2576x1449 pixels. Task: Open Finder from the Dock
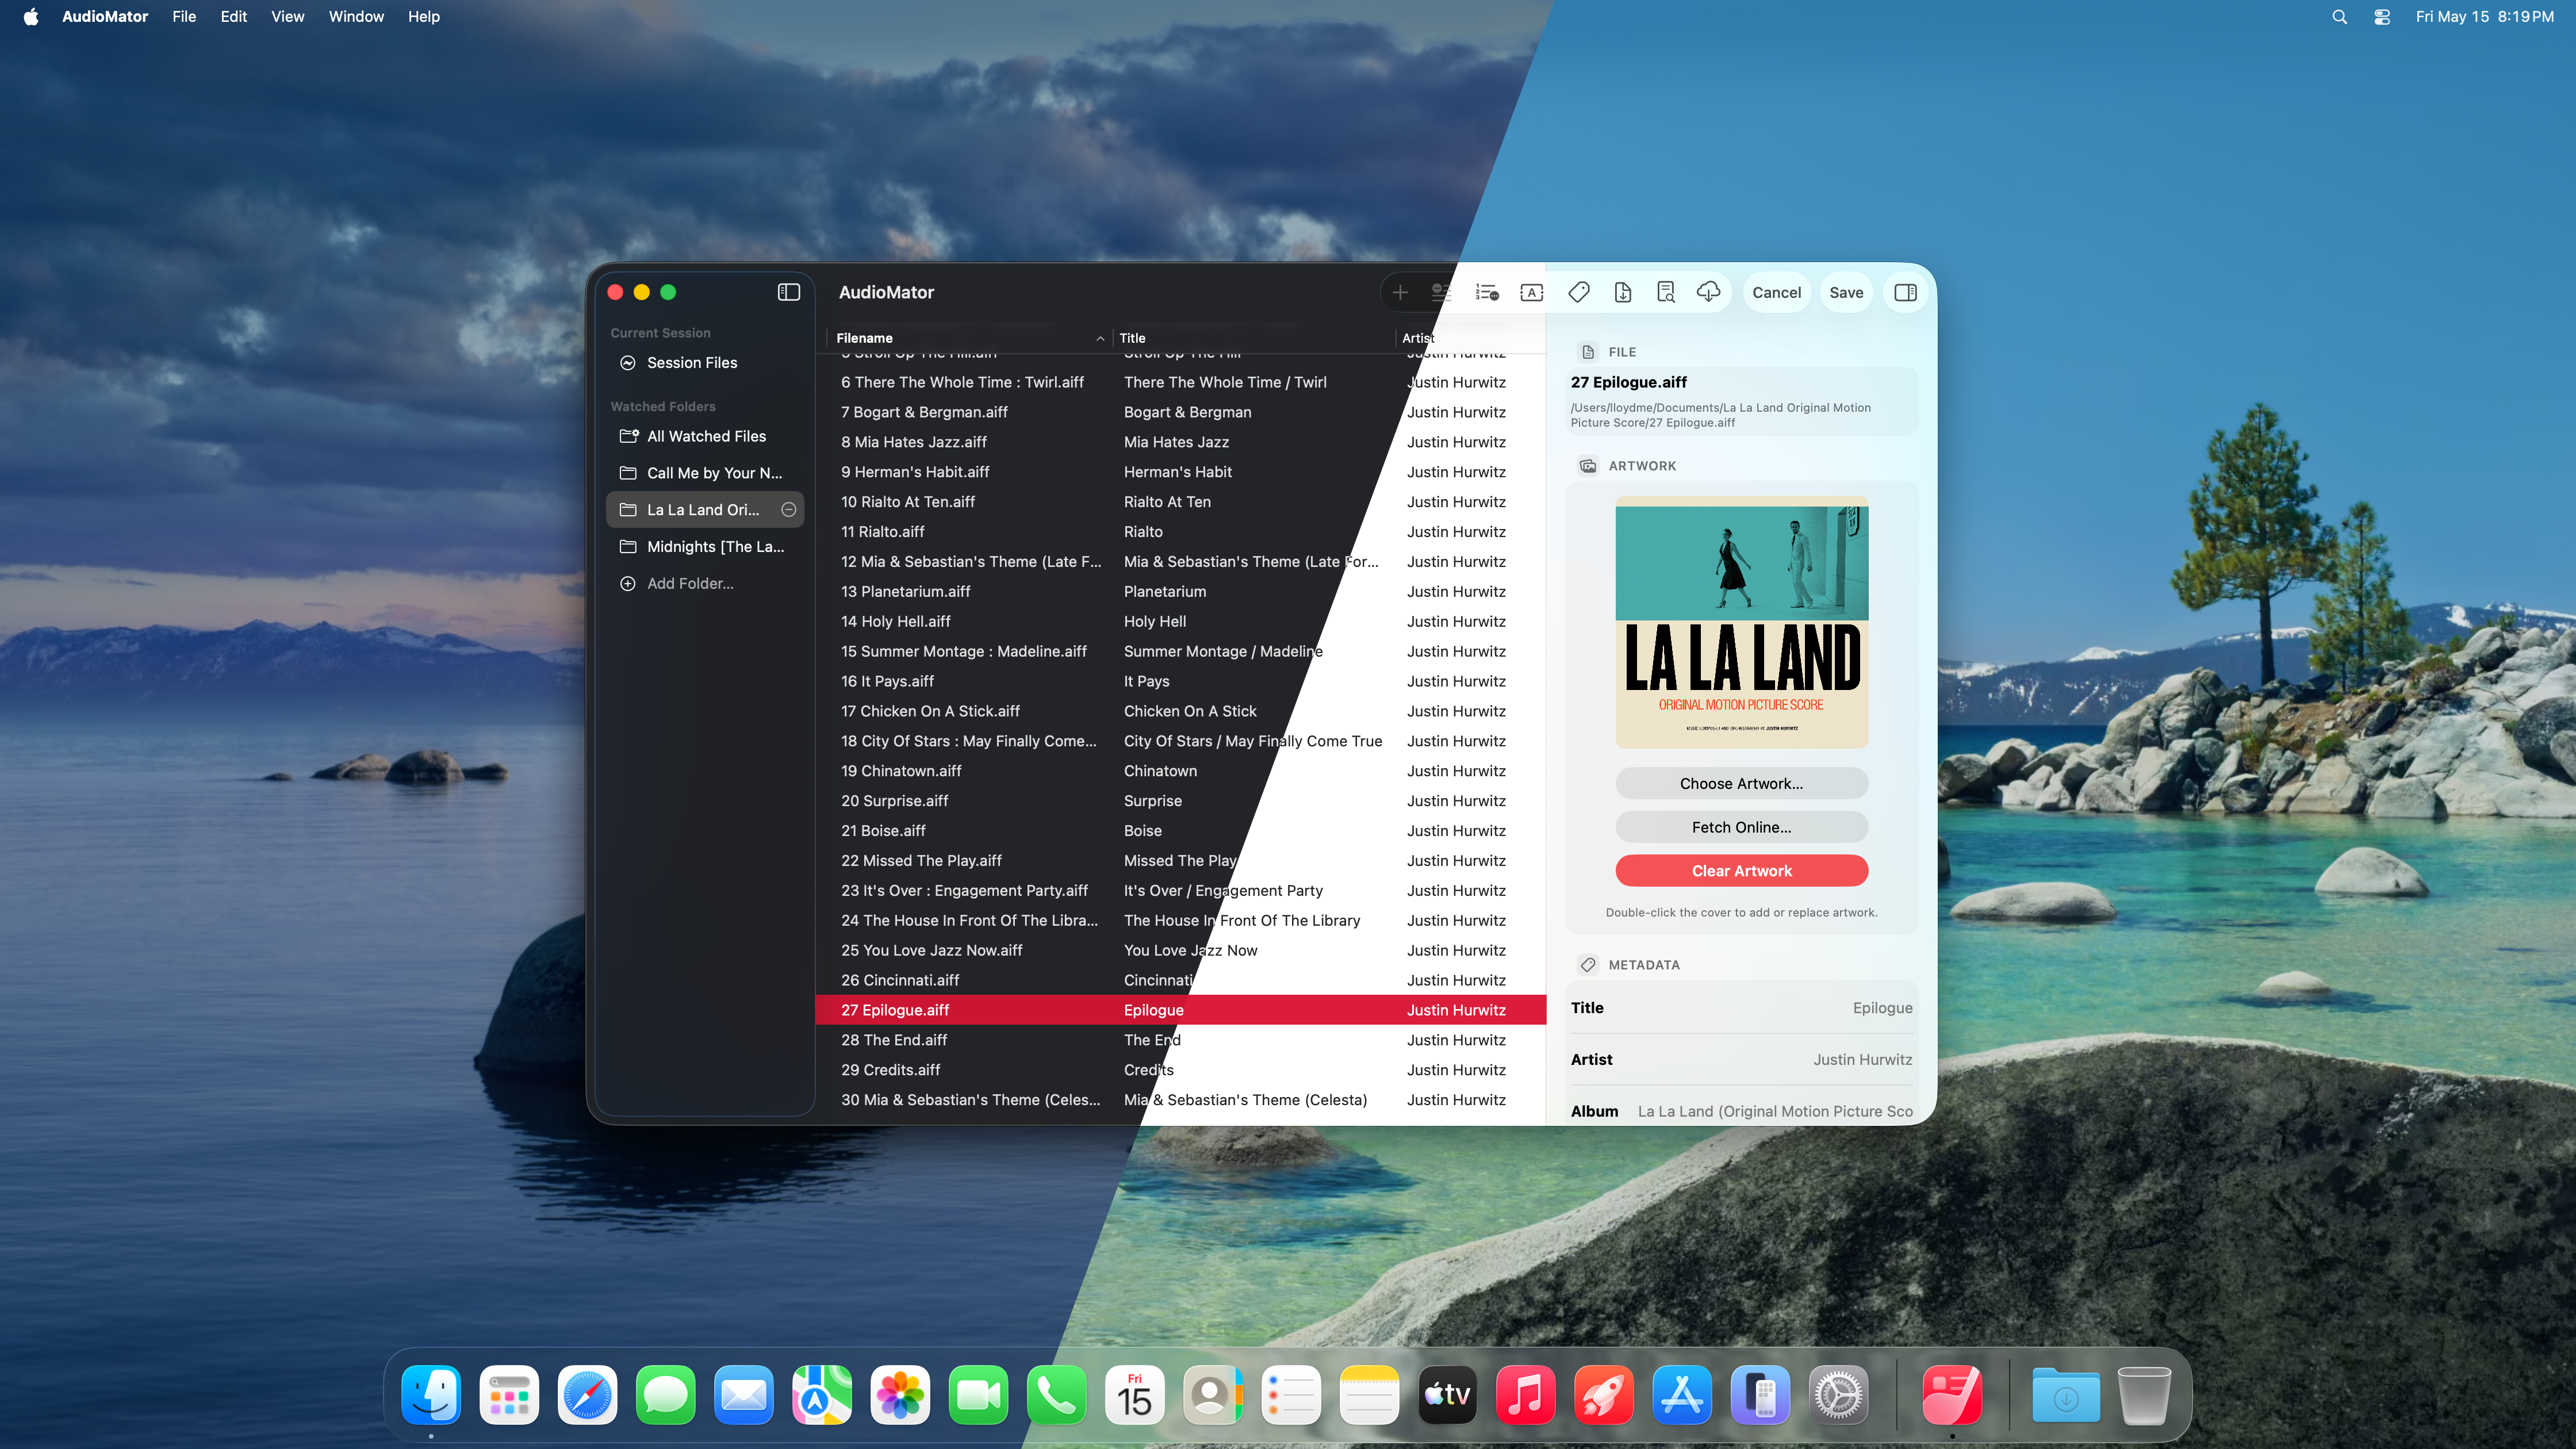431,1394
